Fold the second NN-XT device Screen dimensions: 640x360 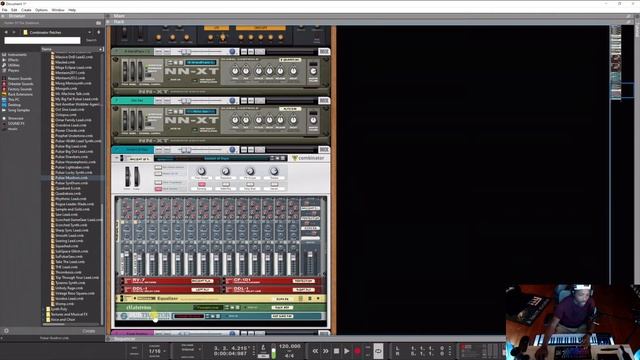[x=116, y=101]
